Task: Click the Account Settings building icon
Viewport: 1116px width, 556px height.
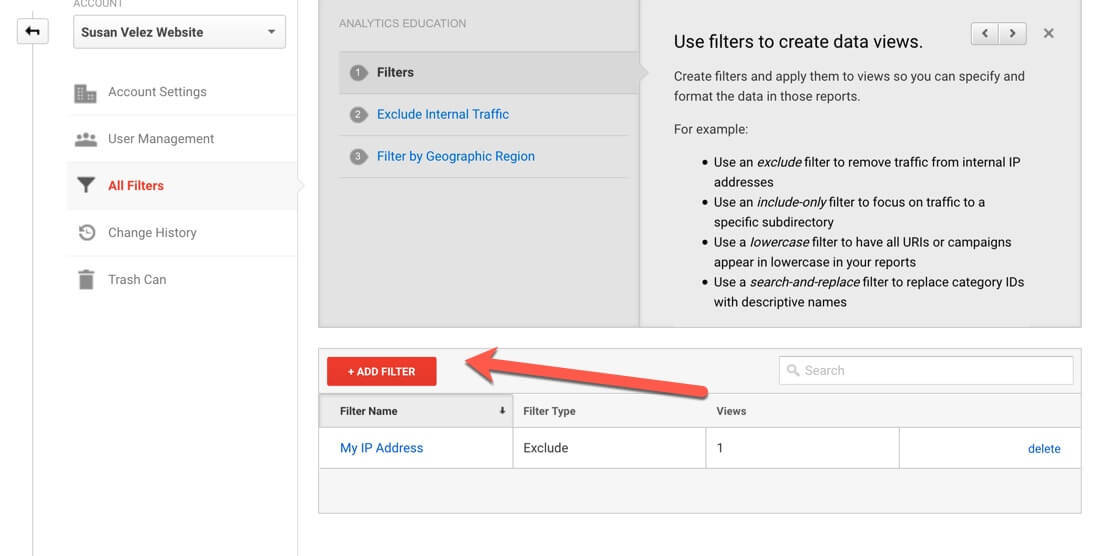Action: point(86,92)
